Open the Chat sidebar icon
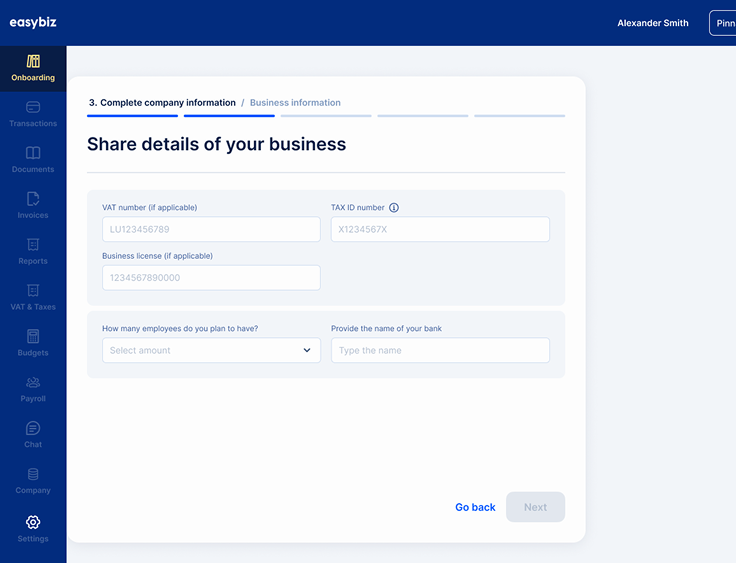The height and width of the screenshot is (563, 736). point(33,429)
